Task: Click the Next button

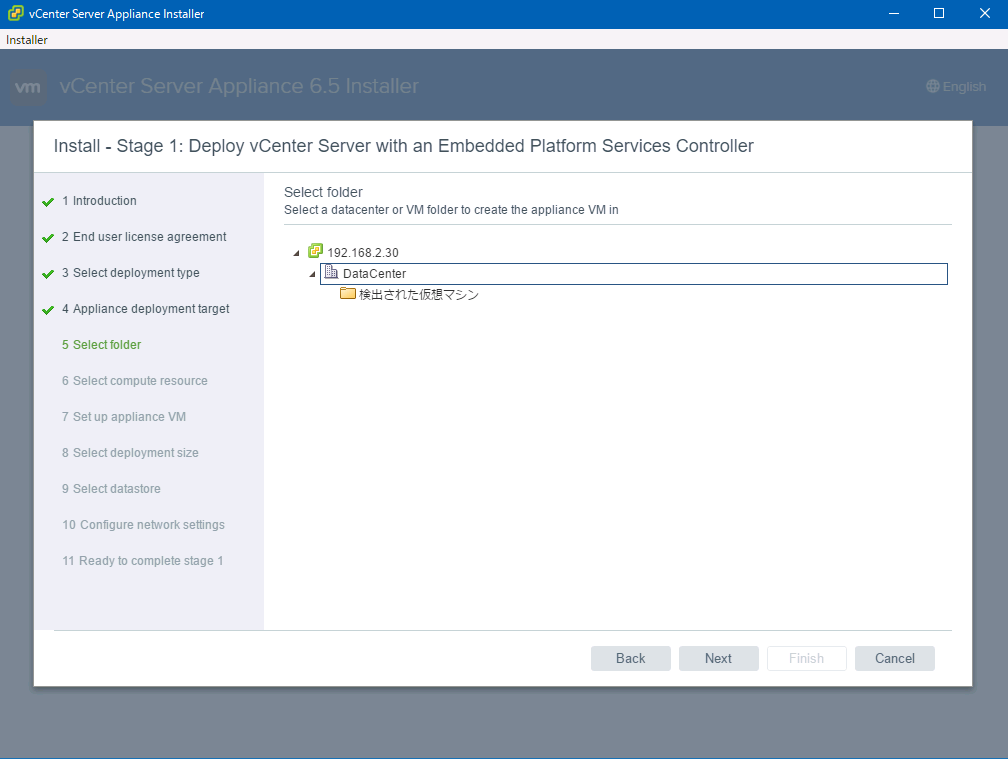Action: 719,658
